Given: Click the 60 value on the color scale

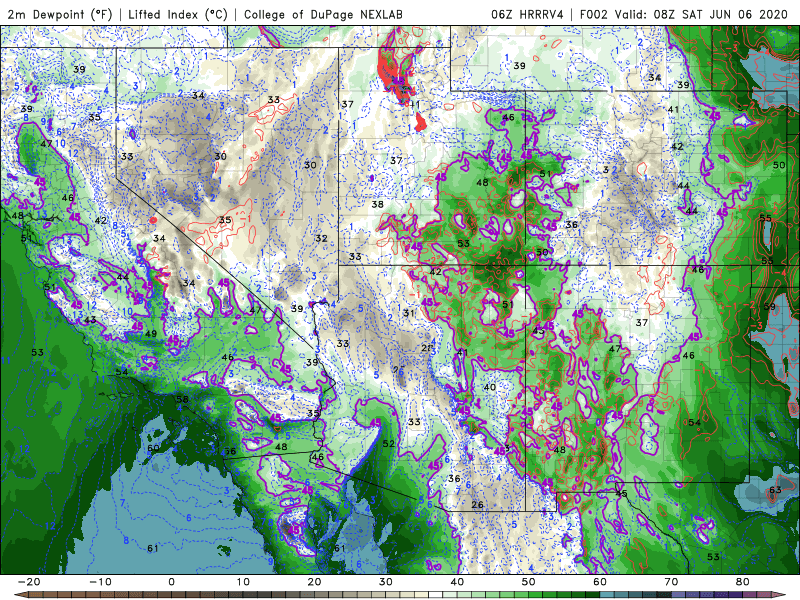Looking at the screenshot, I should (x=600, y=582).
